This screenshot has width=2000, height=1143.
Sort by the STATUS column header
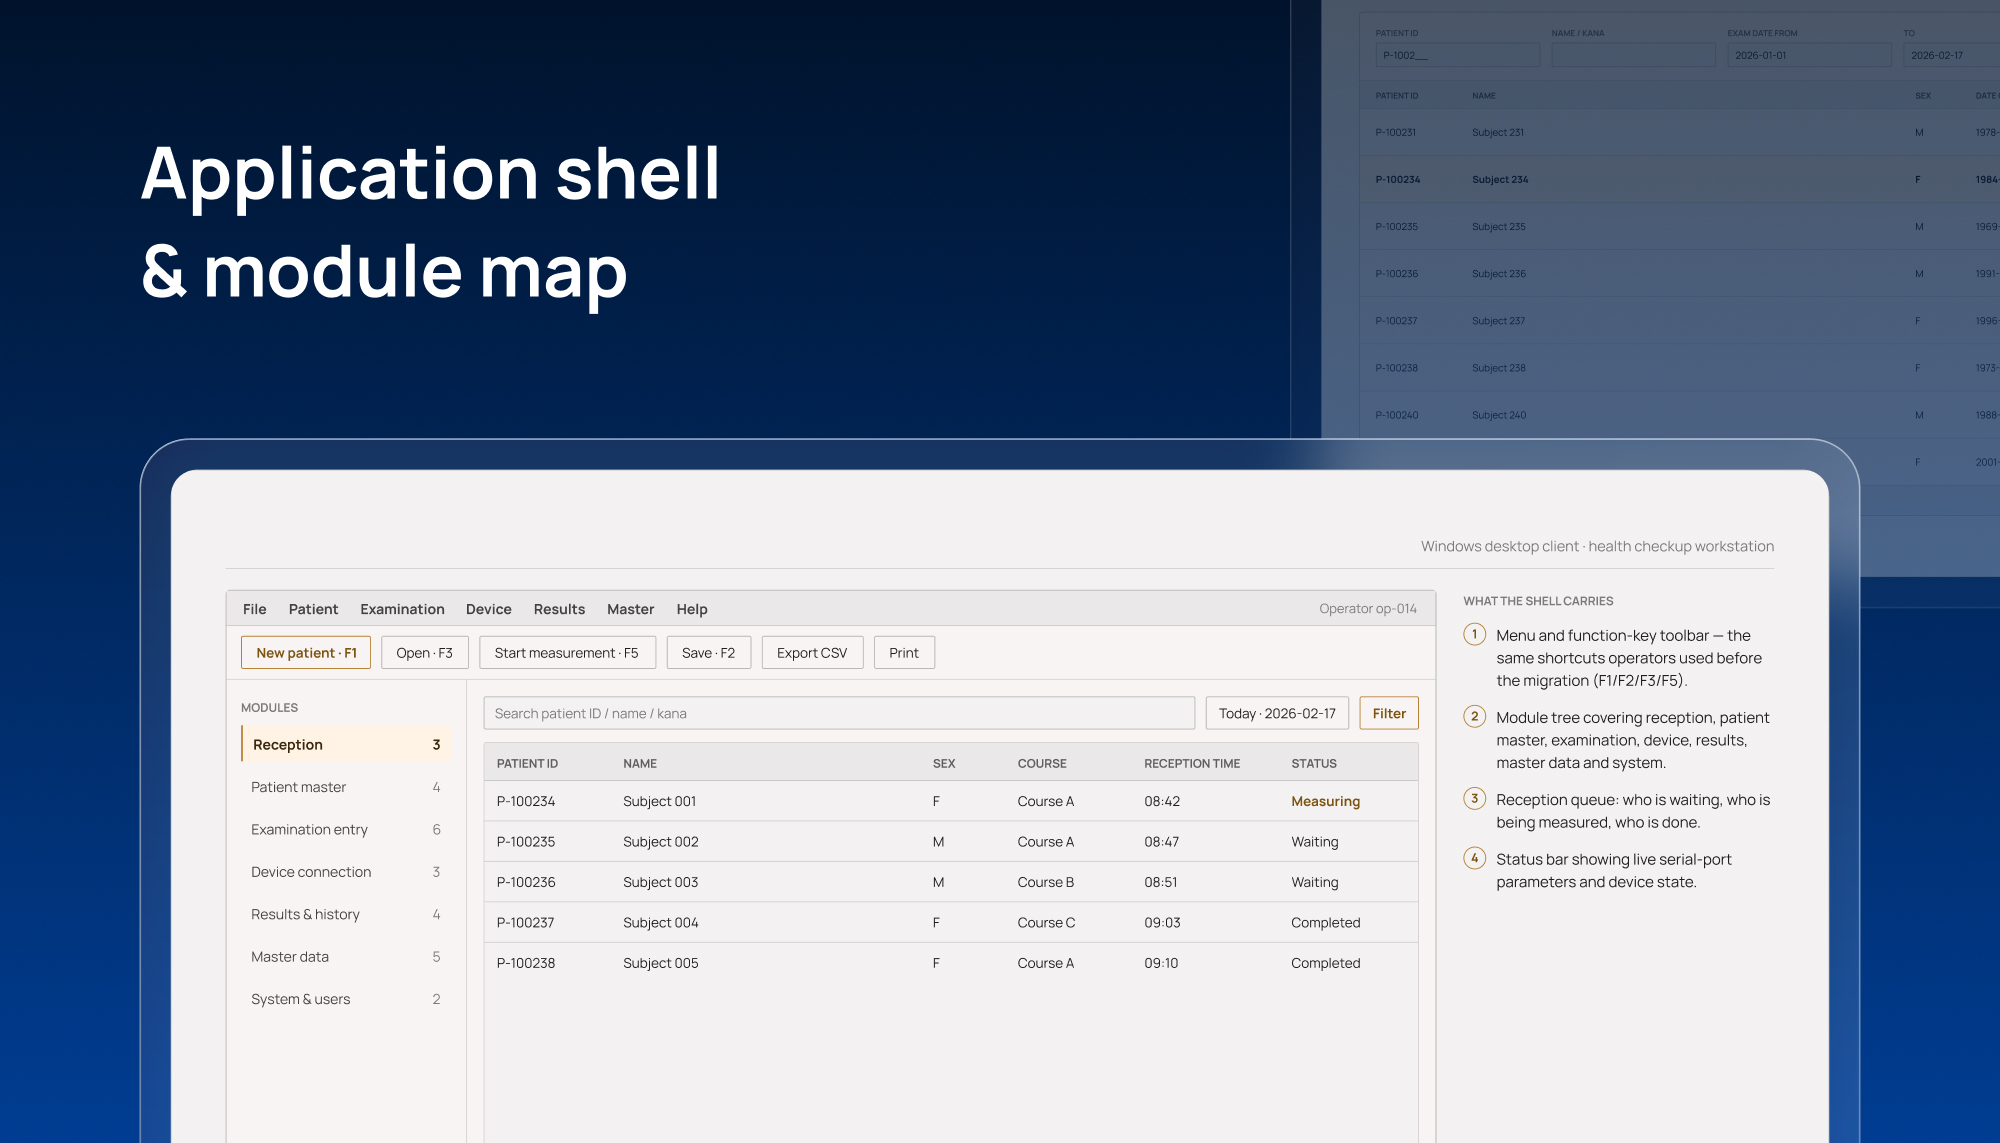coord(1313,763)
